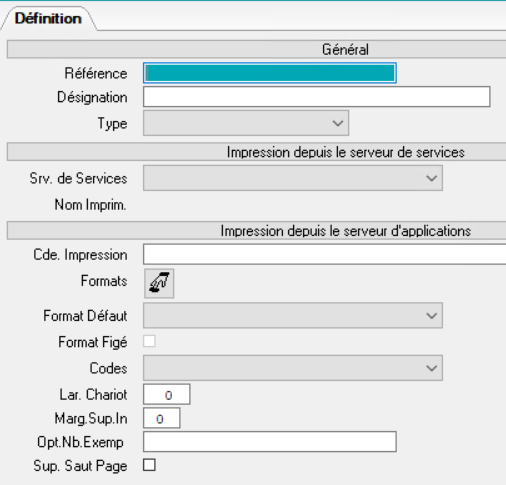Click the Nom Imprim. label

[90, 205]
